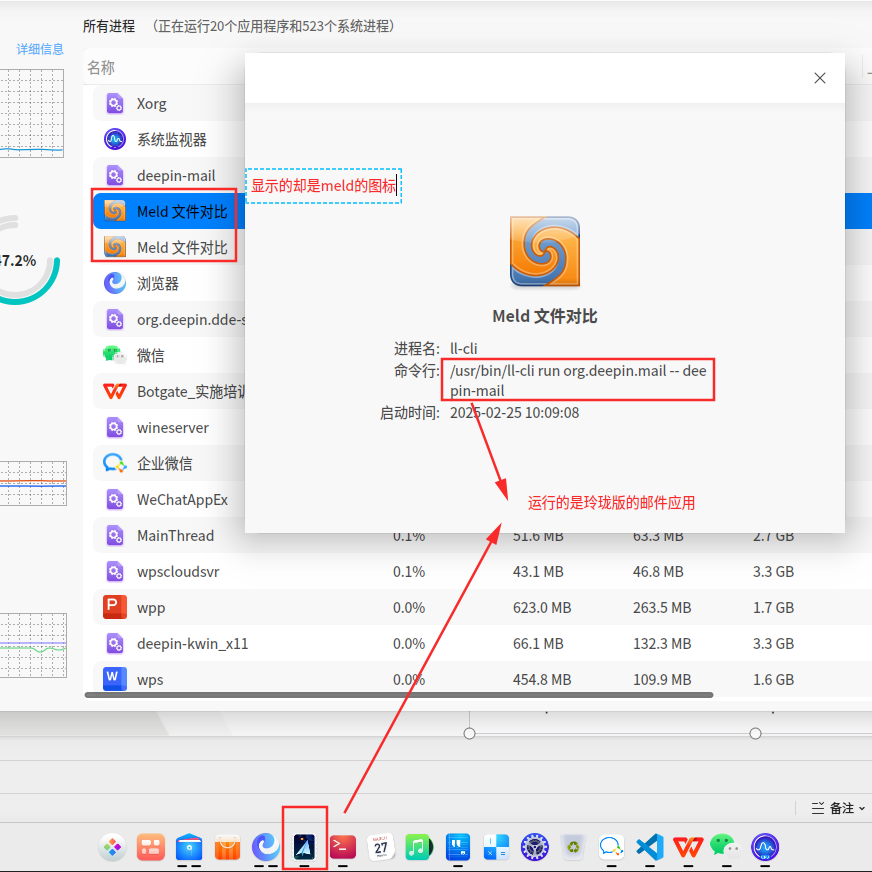872x872 pixels.
Task: Open the calculator icon in the dock
Action: pos(496,847)
